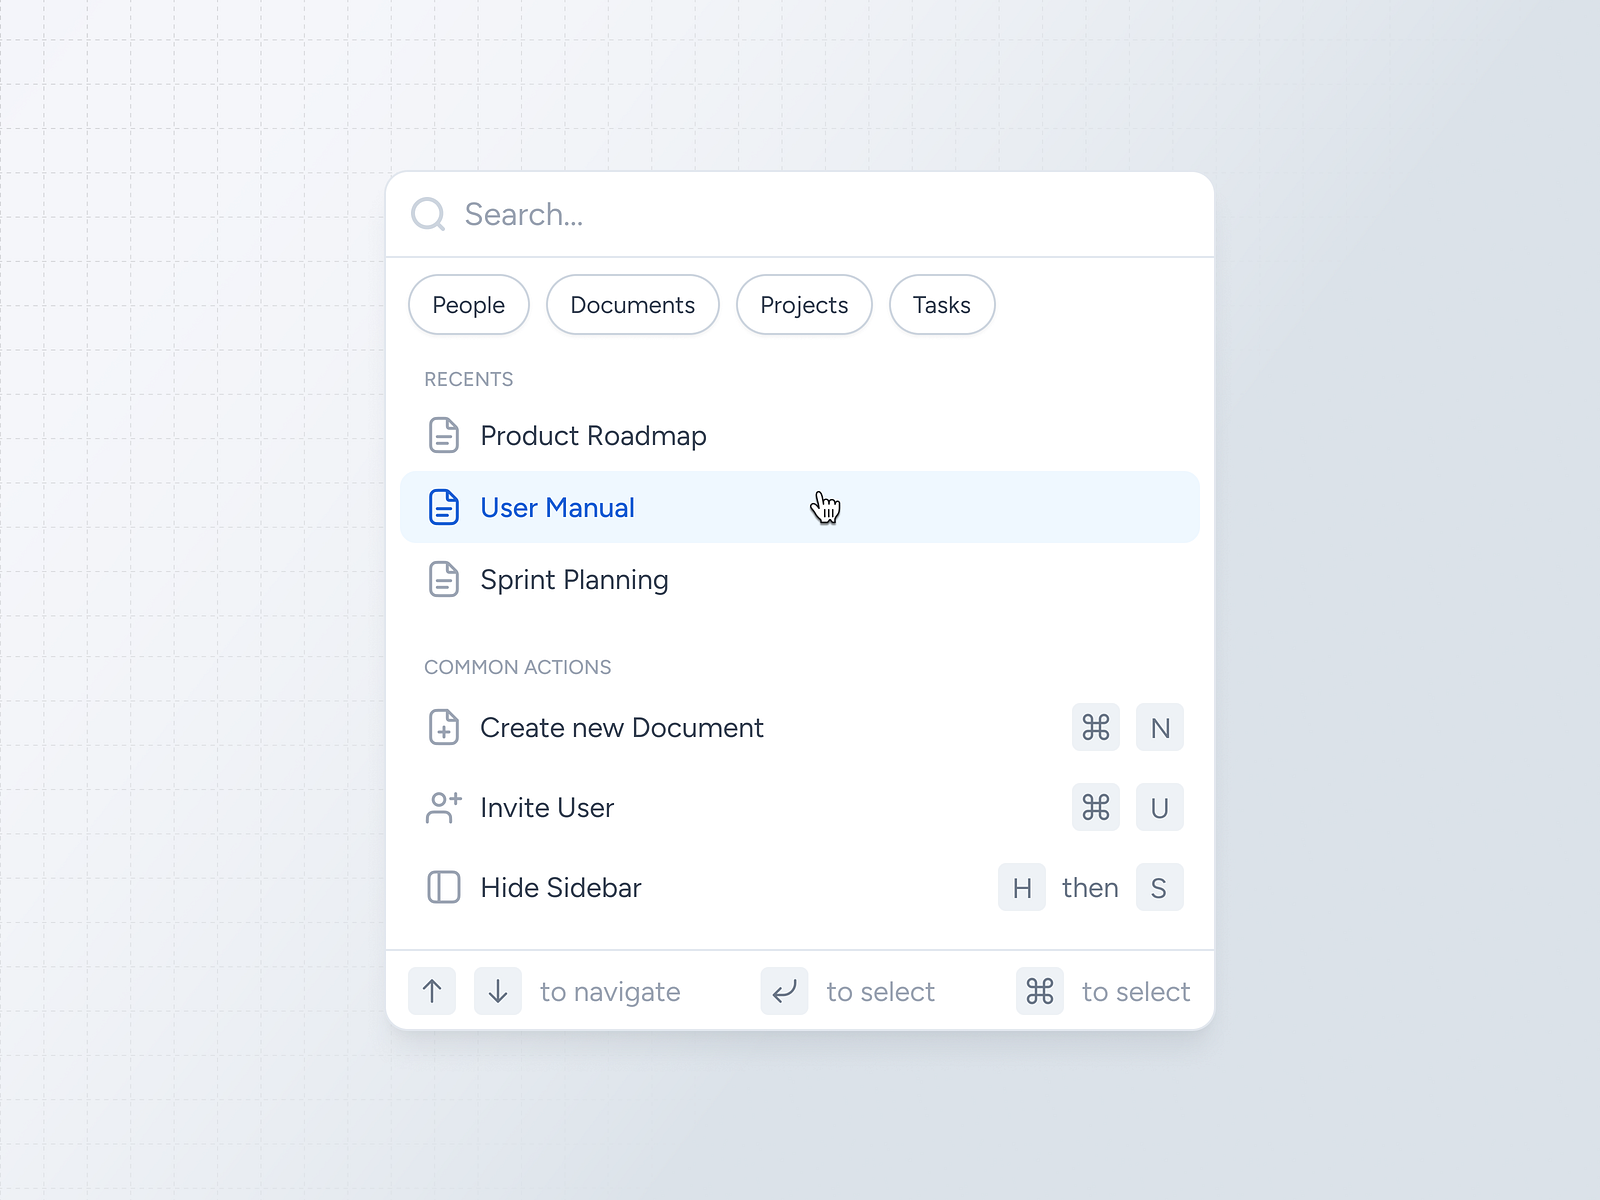Select the Invite User action
Image resolution: width=1600 pixels, height=1200 pixels.
click(547, 807)
